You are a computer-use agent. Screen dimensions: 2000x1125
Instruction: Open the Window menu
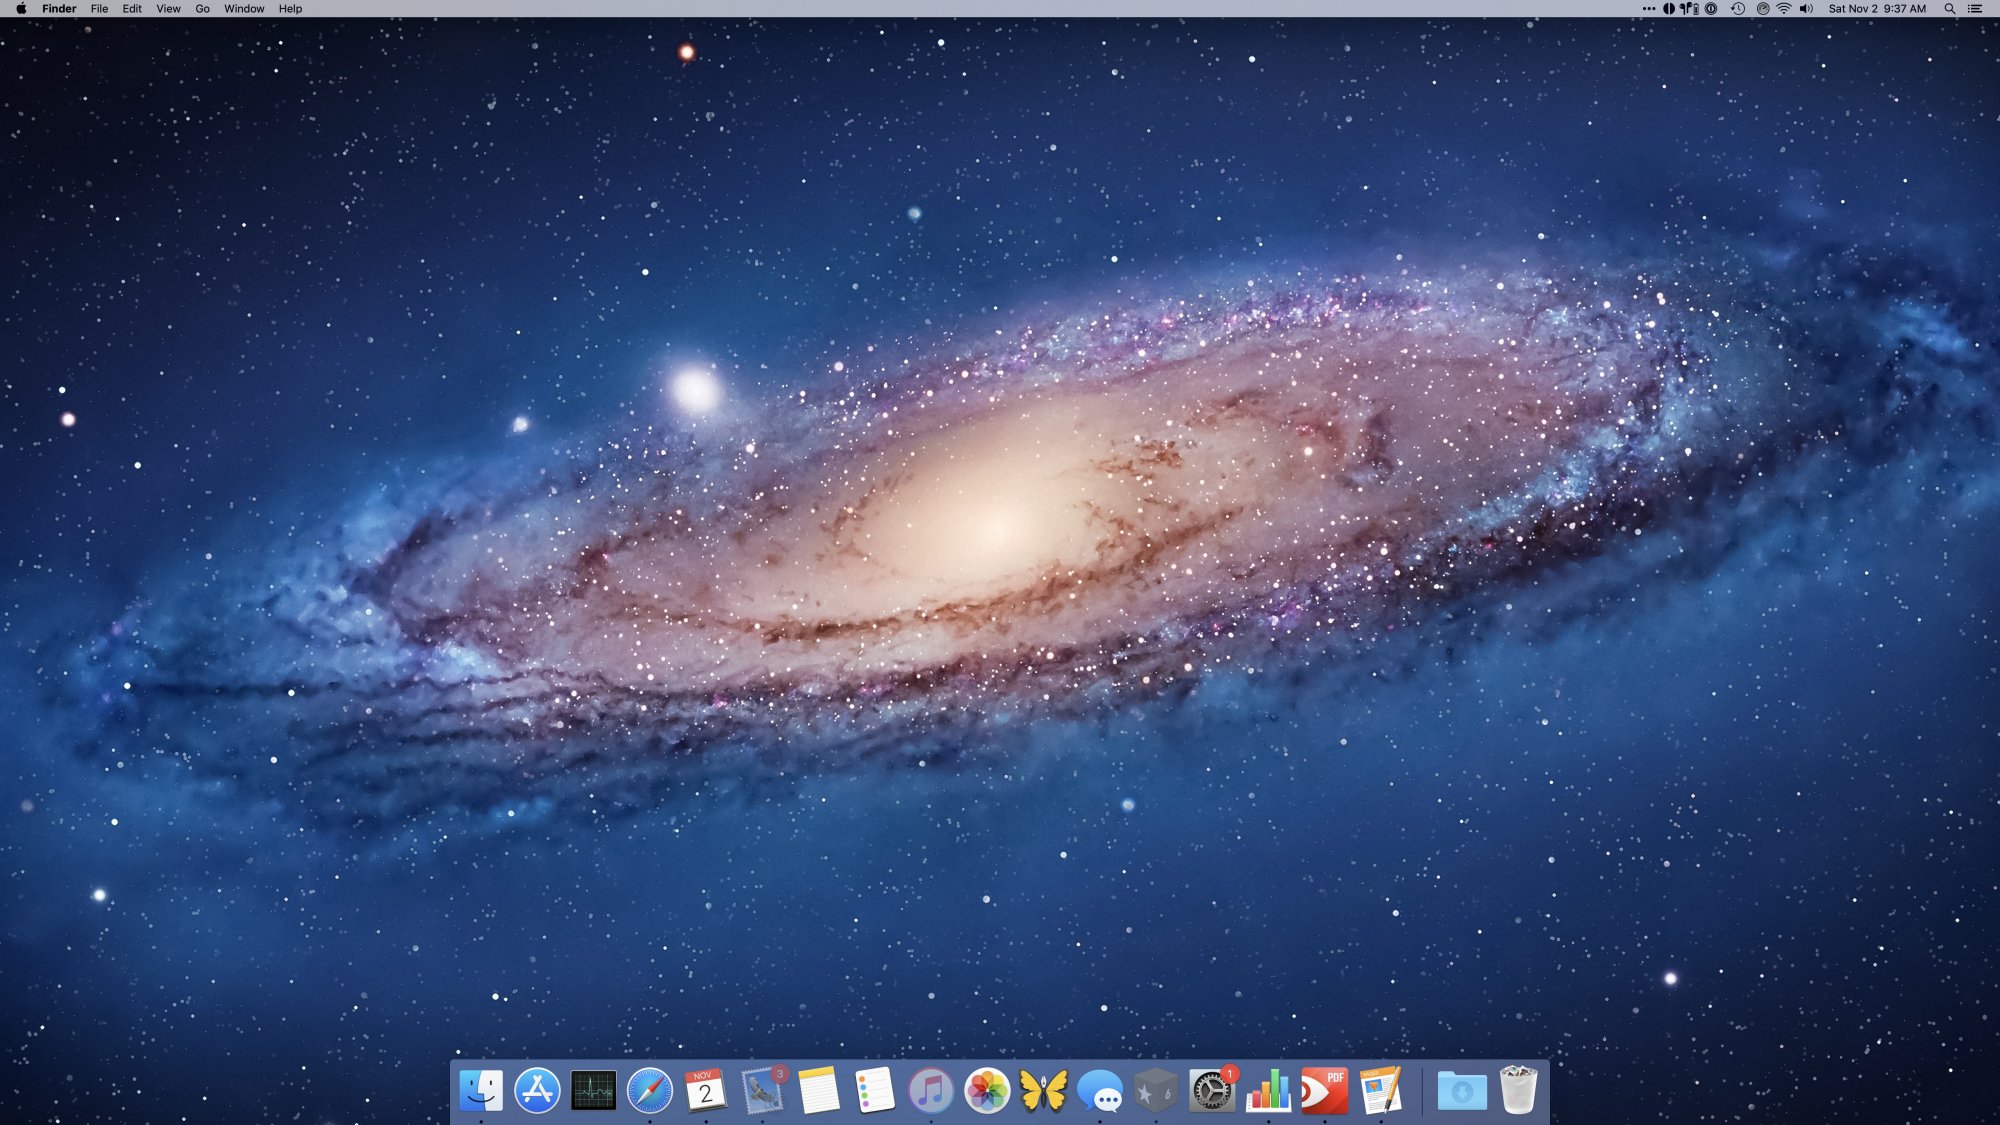coord(244,8)
